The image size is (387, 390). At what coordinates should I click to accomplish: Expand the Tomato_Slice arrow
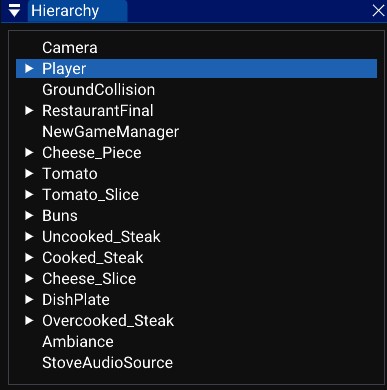(x=29, y=195)
